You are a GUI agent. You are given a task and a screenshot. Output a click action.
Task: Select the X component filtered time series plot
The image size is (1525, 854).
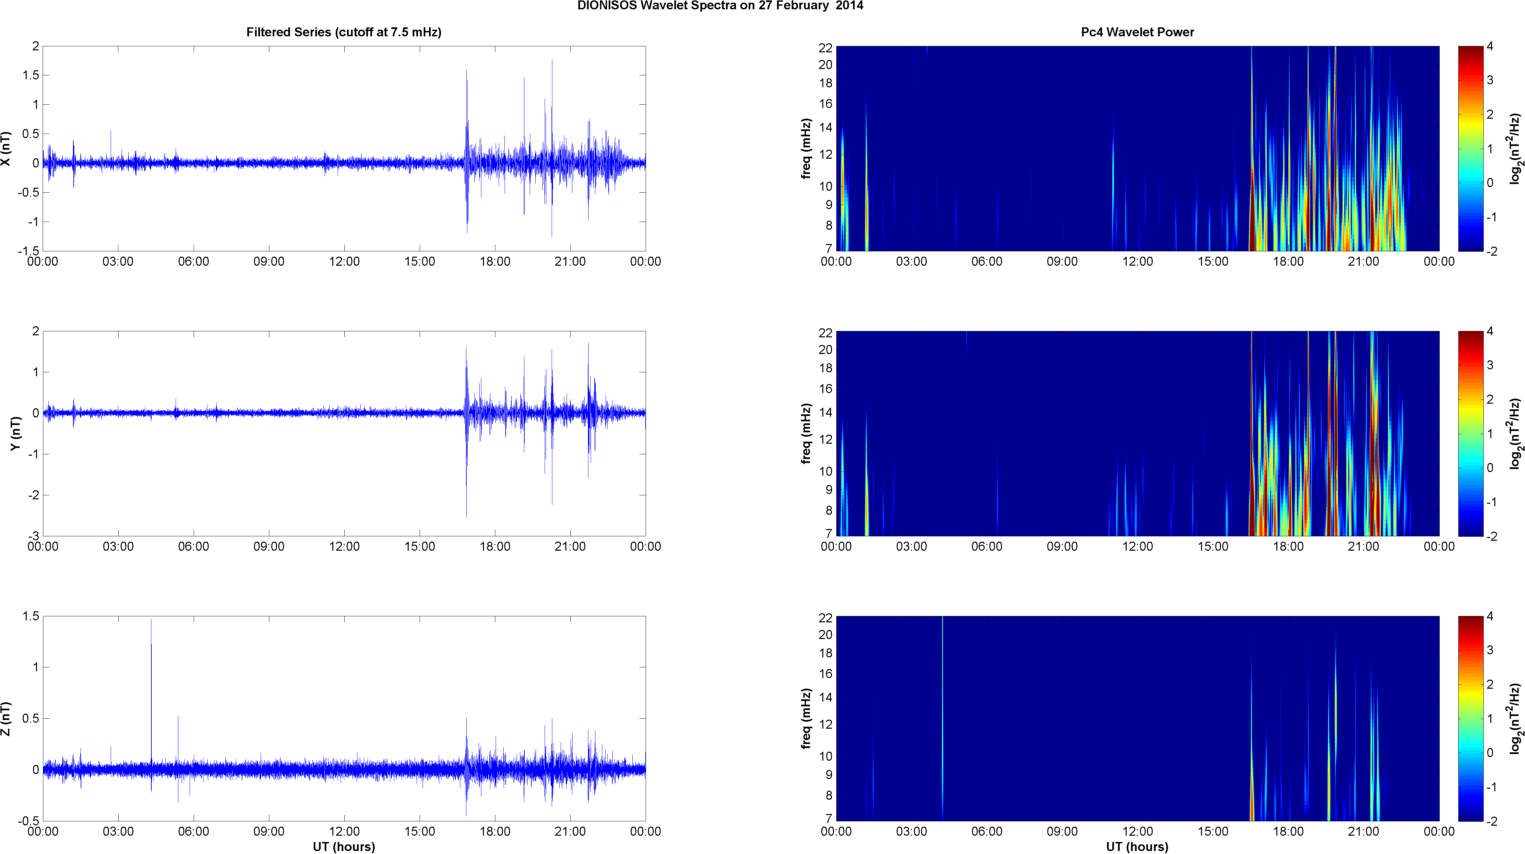pyautogui.click(x=344, y=148)
